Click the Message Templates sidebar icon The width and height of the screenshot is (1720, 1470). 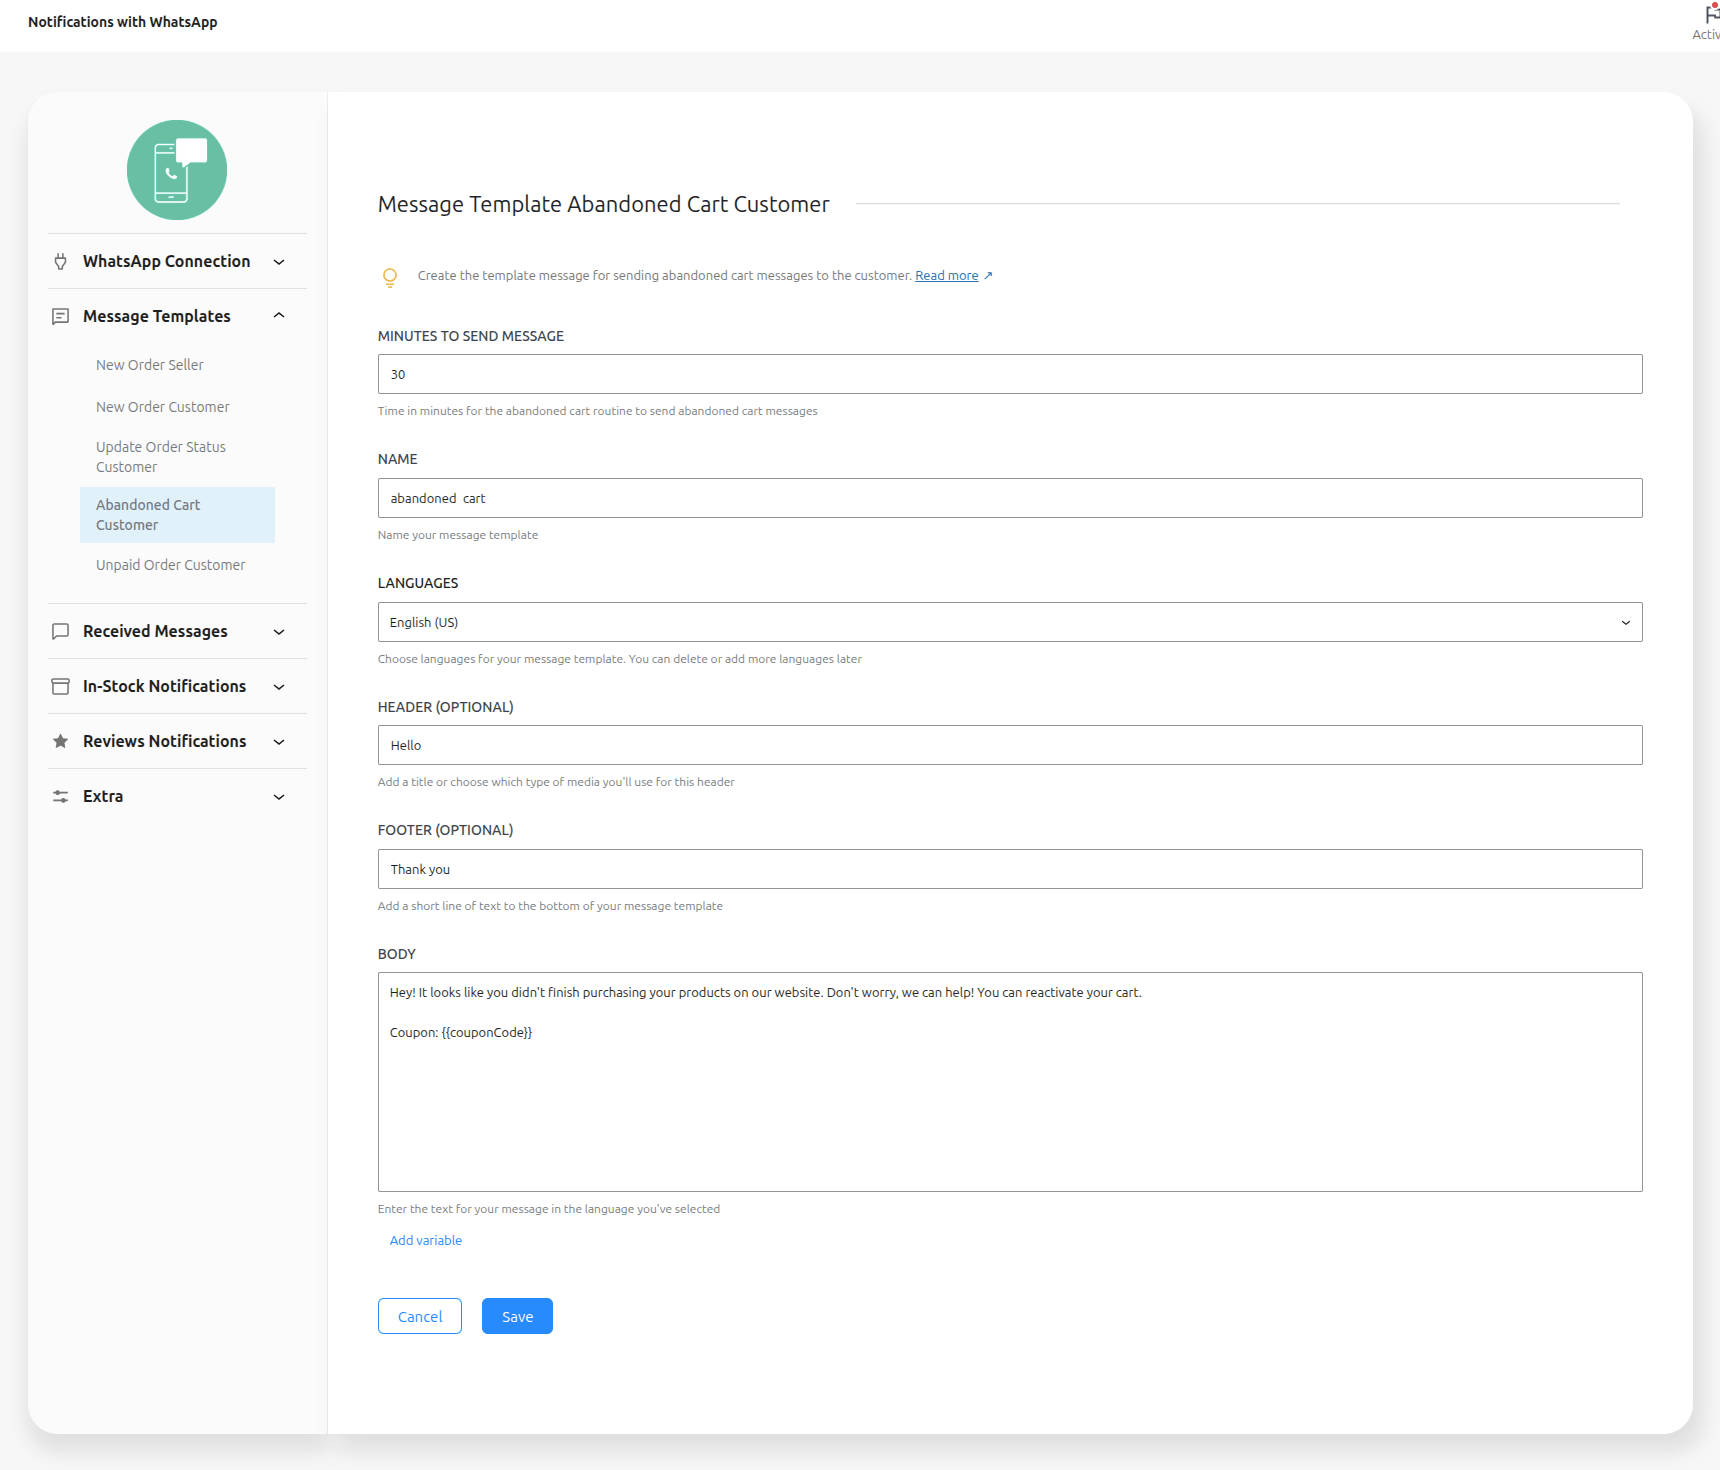61,317
